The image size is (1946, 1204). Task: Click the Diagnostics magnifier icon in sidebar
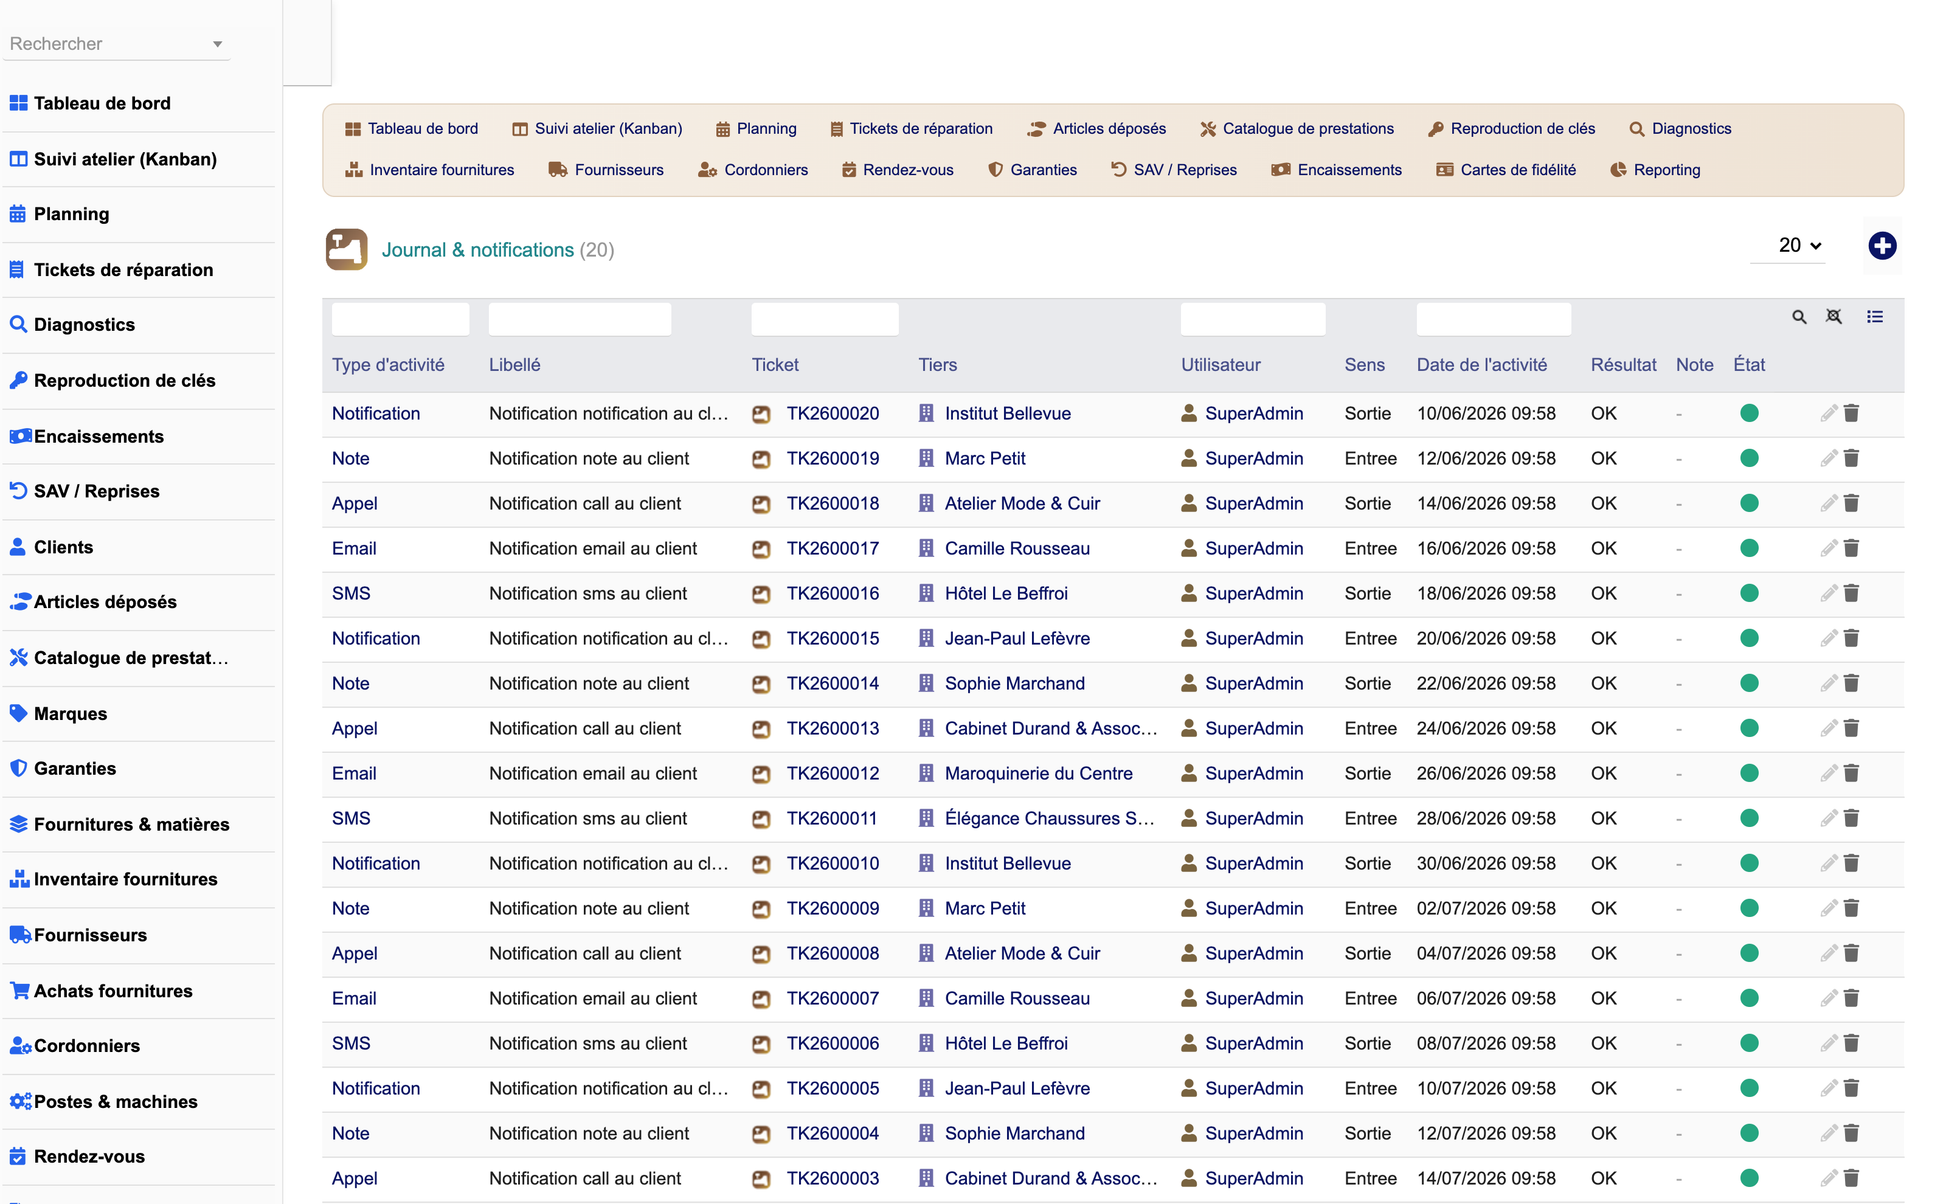18,324
